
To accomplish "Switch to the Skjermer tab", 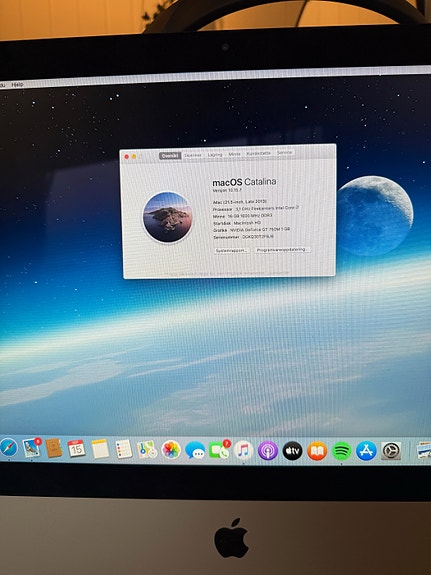I will (x=193, y=155).
